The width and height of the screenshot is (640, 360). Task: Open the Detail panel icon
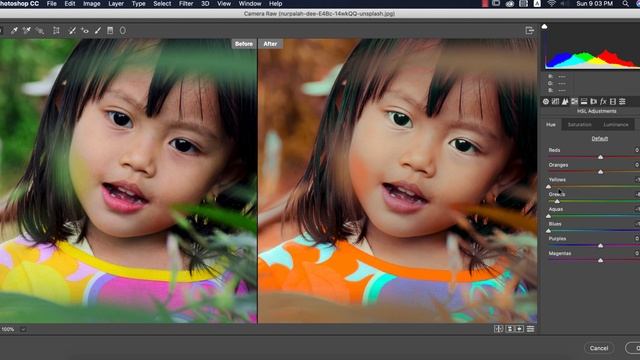coord(565,102)
